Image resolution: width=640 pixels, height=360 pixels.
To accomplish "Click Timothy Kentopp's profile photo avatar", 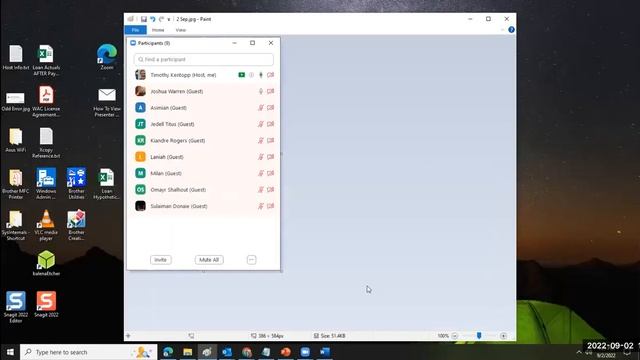I will click(140, 75).
